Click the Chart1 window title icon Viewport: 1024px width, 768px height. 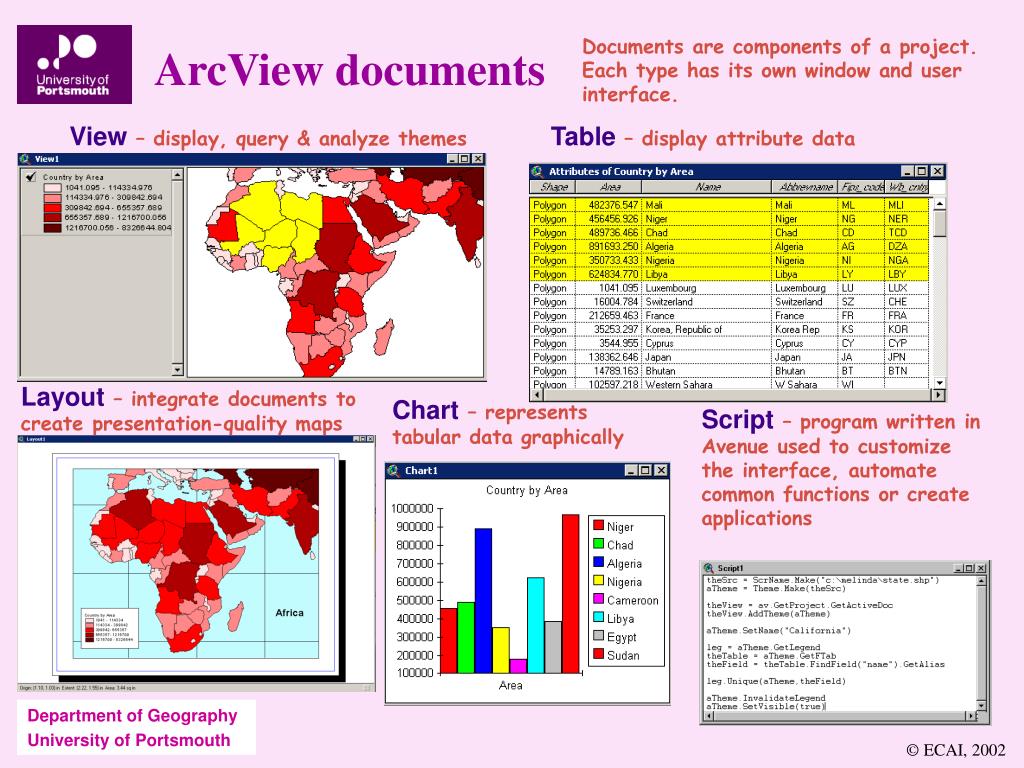393,470
